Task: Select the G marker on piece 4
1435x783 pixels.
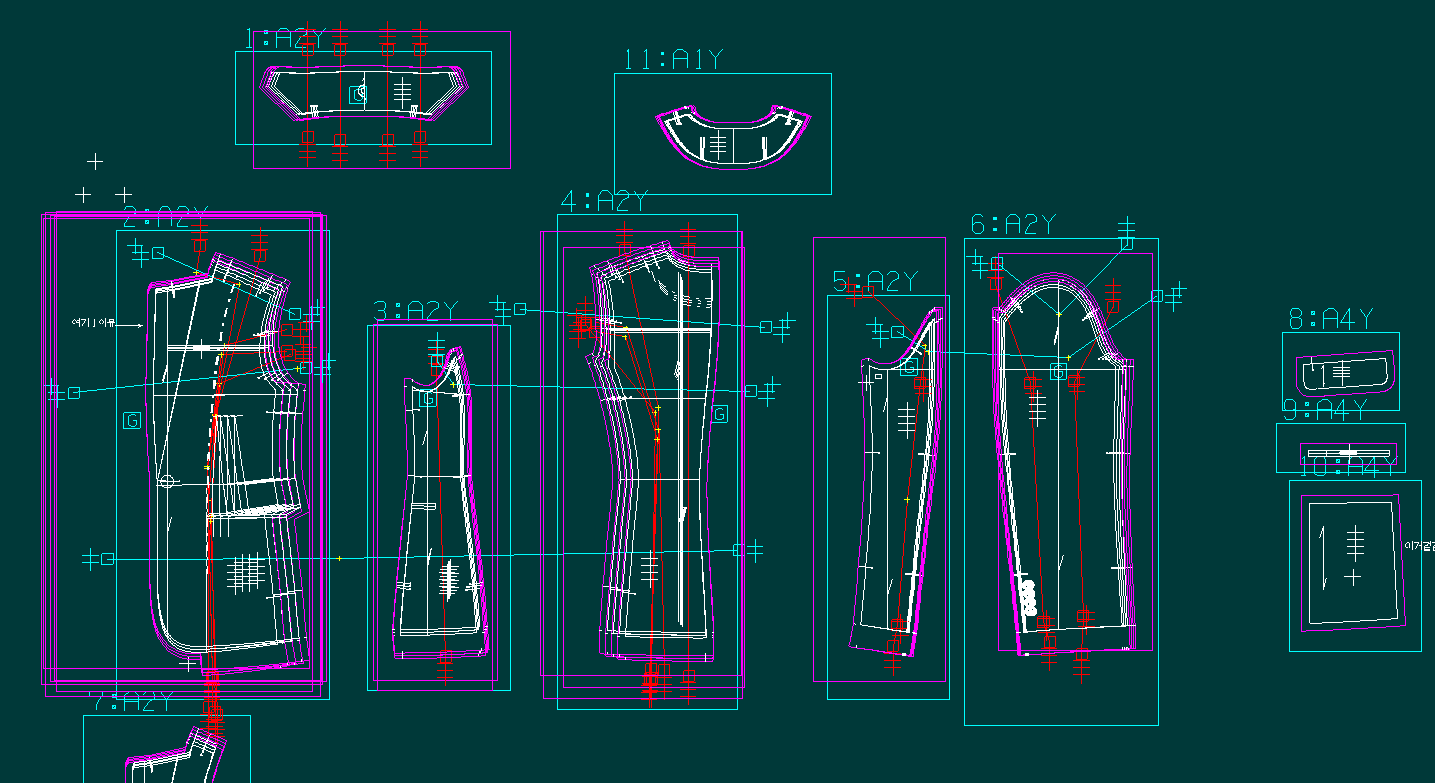Action: click(720, 413)
